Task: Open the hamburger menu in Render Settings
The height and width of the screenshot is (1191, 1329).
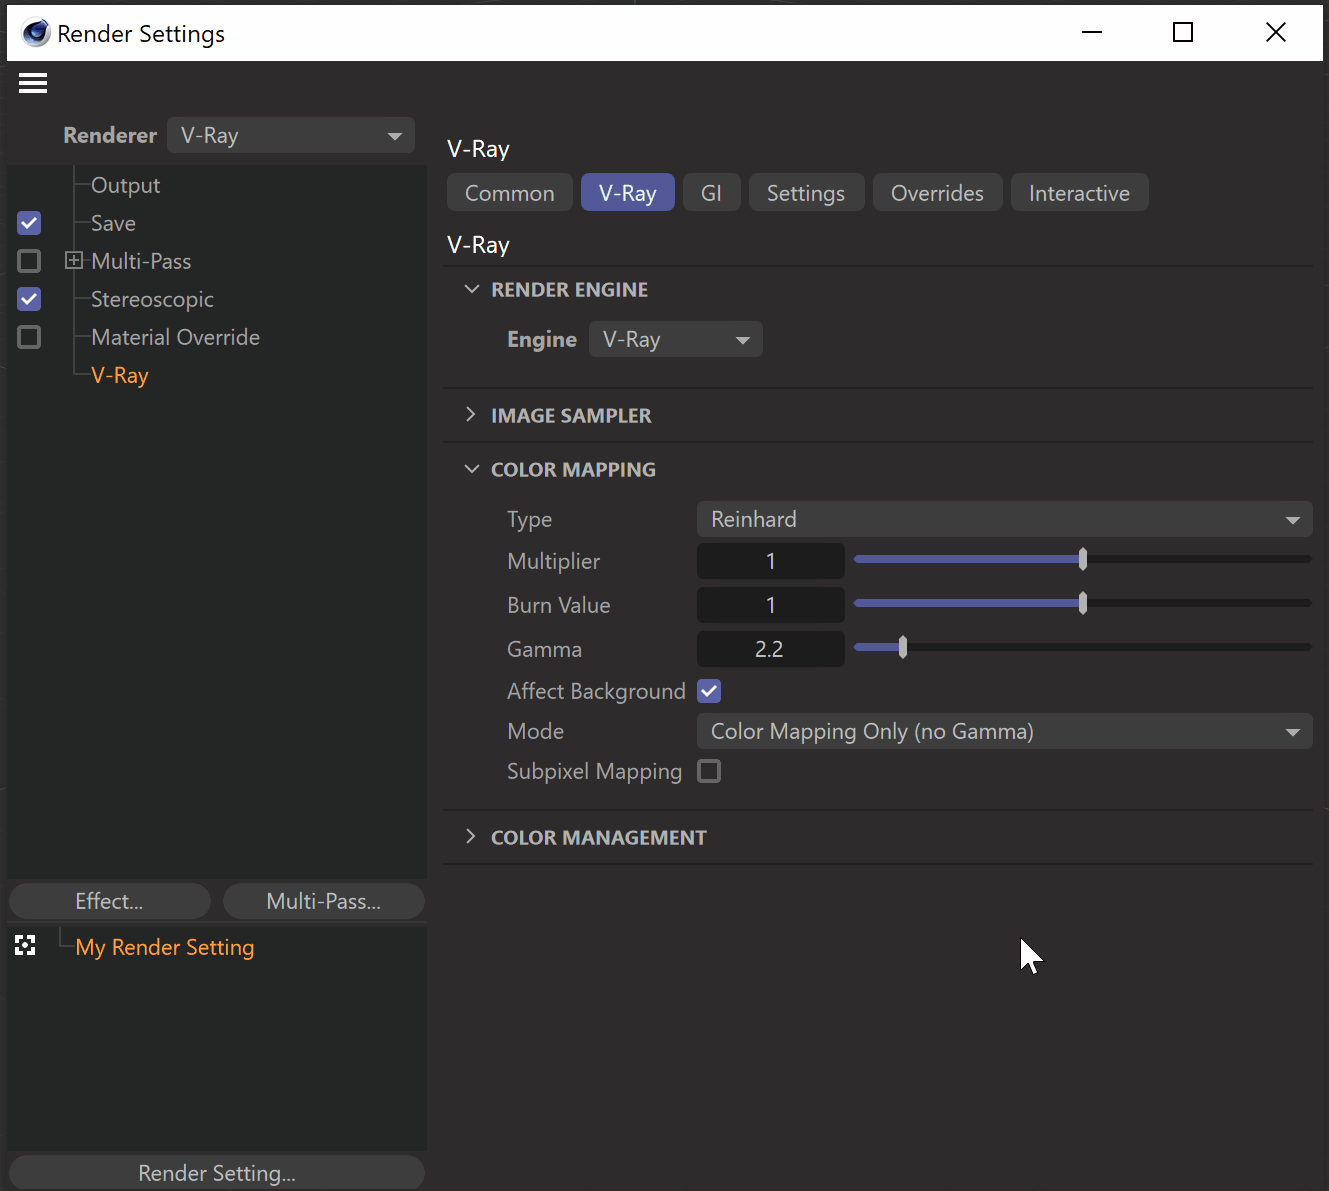Action: 33,83
